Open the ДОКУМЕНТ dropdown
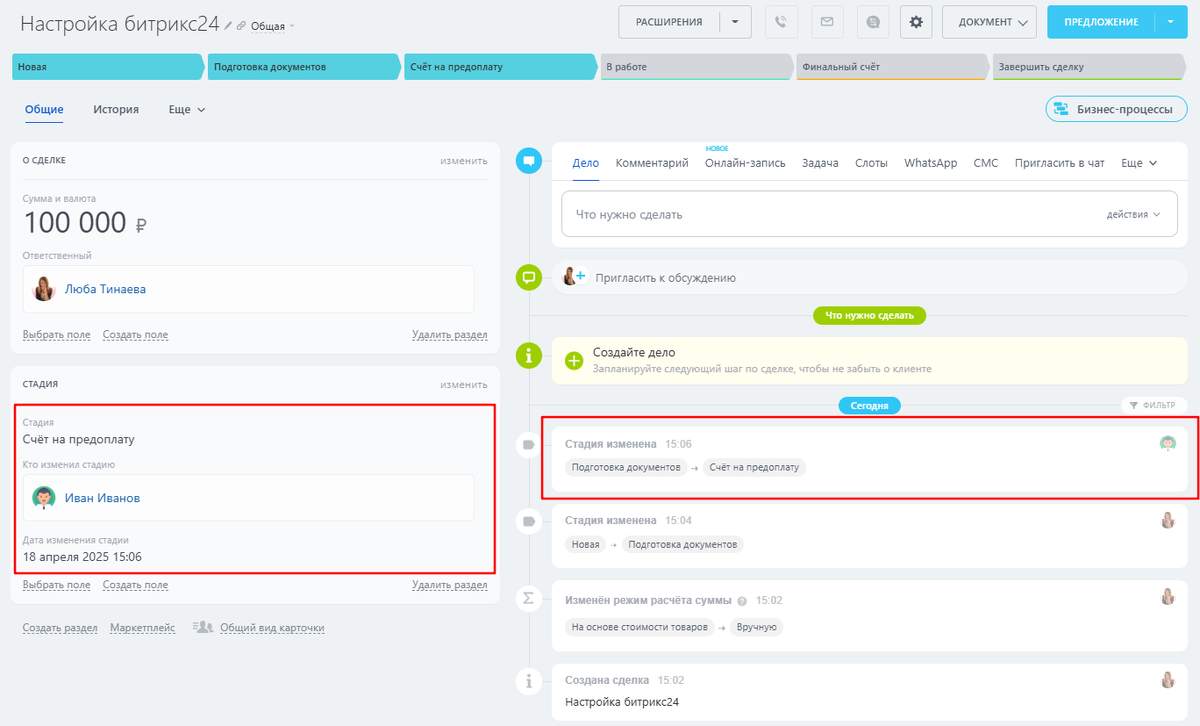 coord(989,21)
